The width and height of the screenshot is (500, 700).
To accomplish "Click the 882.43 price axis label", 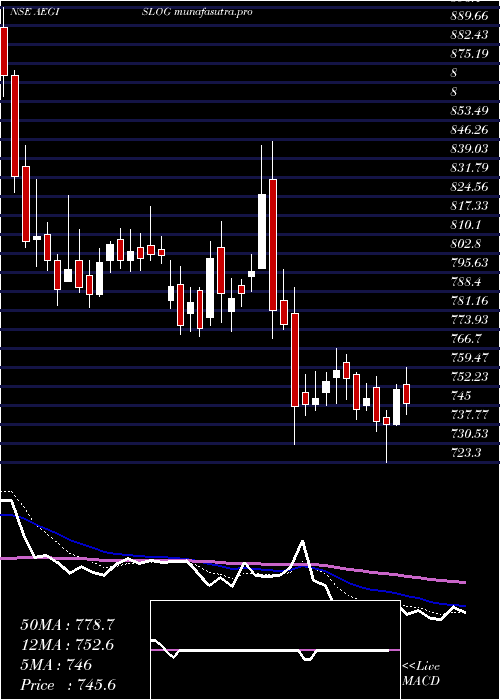I will [470, 35].
